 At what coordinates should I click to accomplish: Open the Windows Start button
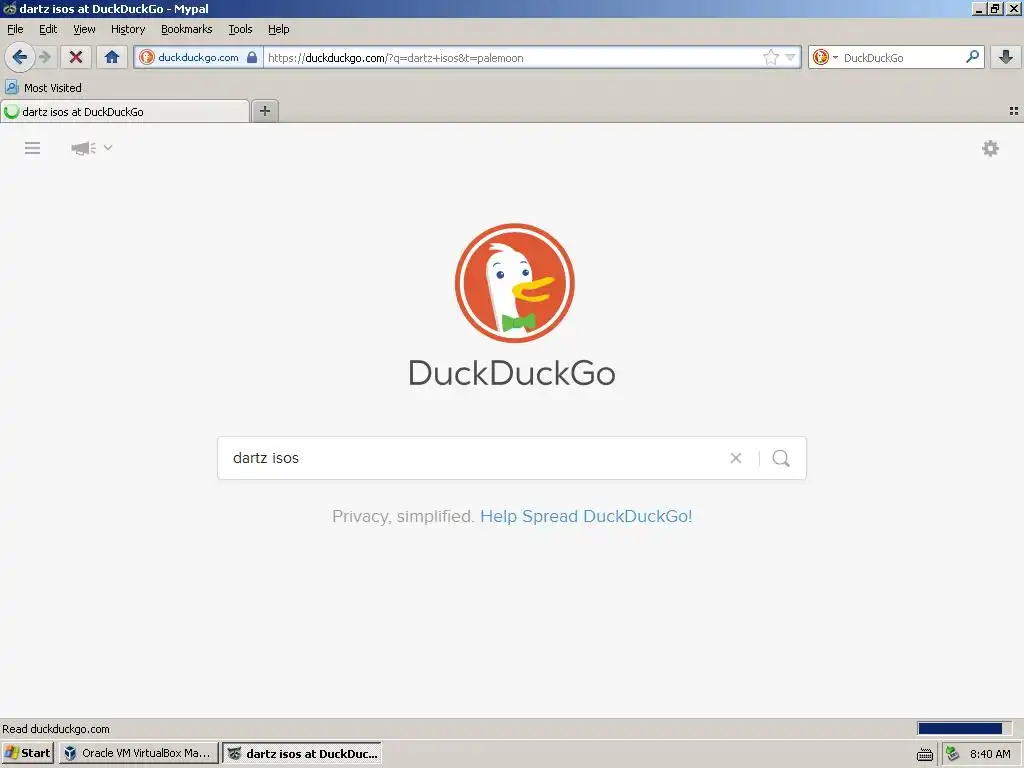click(x=27, y=753)
